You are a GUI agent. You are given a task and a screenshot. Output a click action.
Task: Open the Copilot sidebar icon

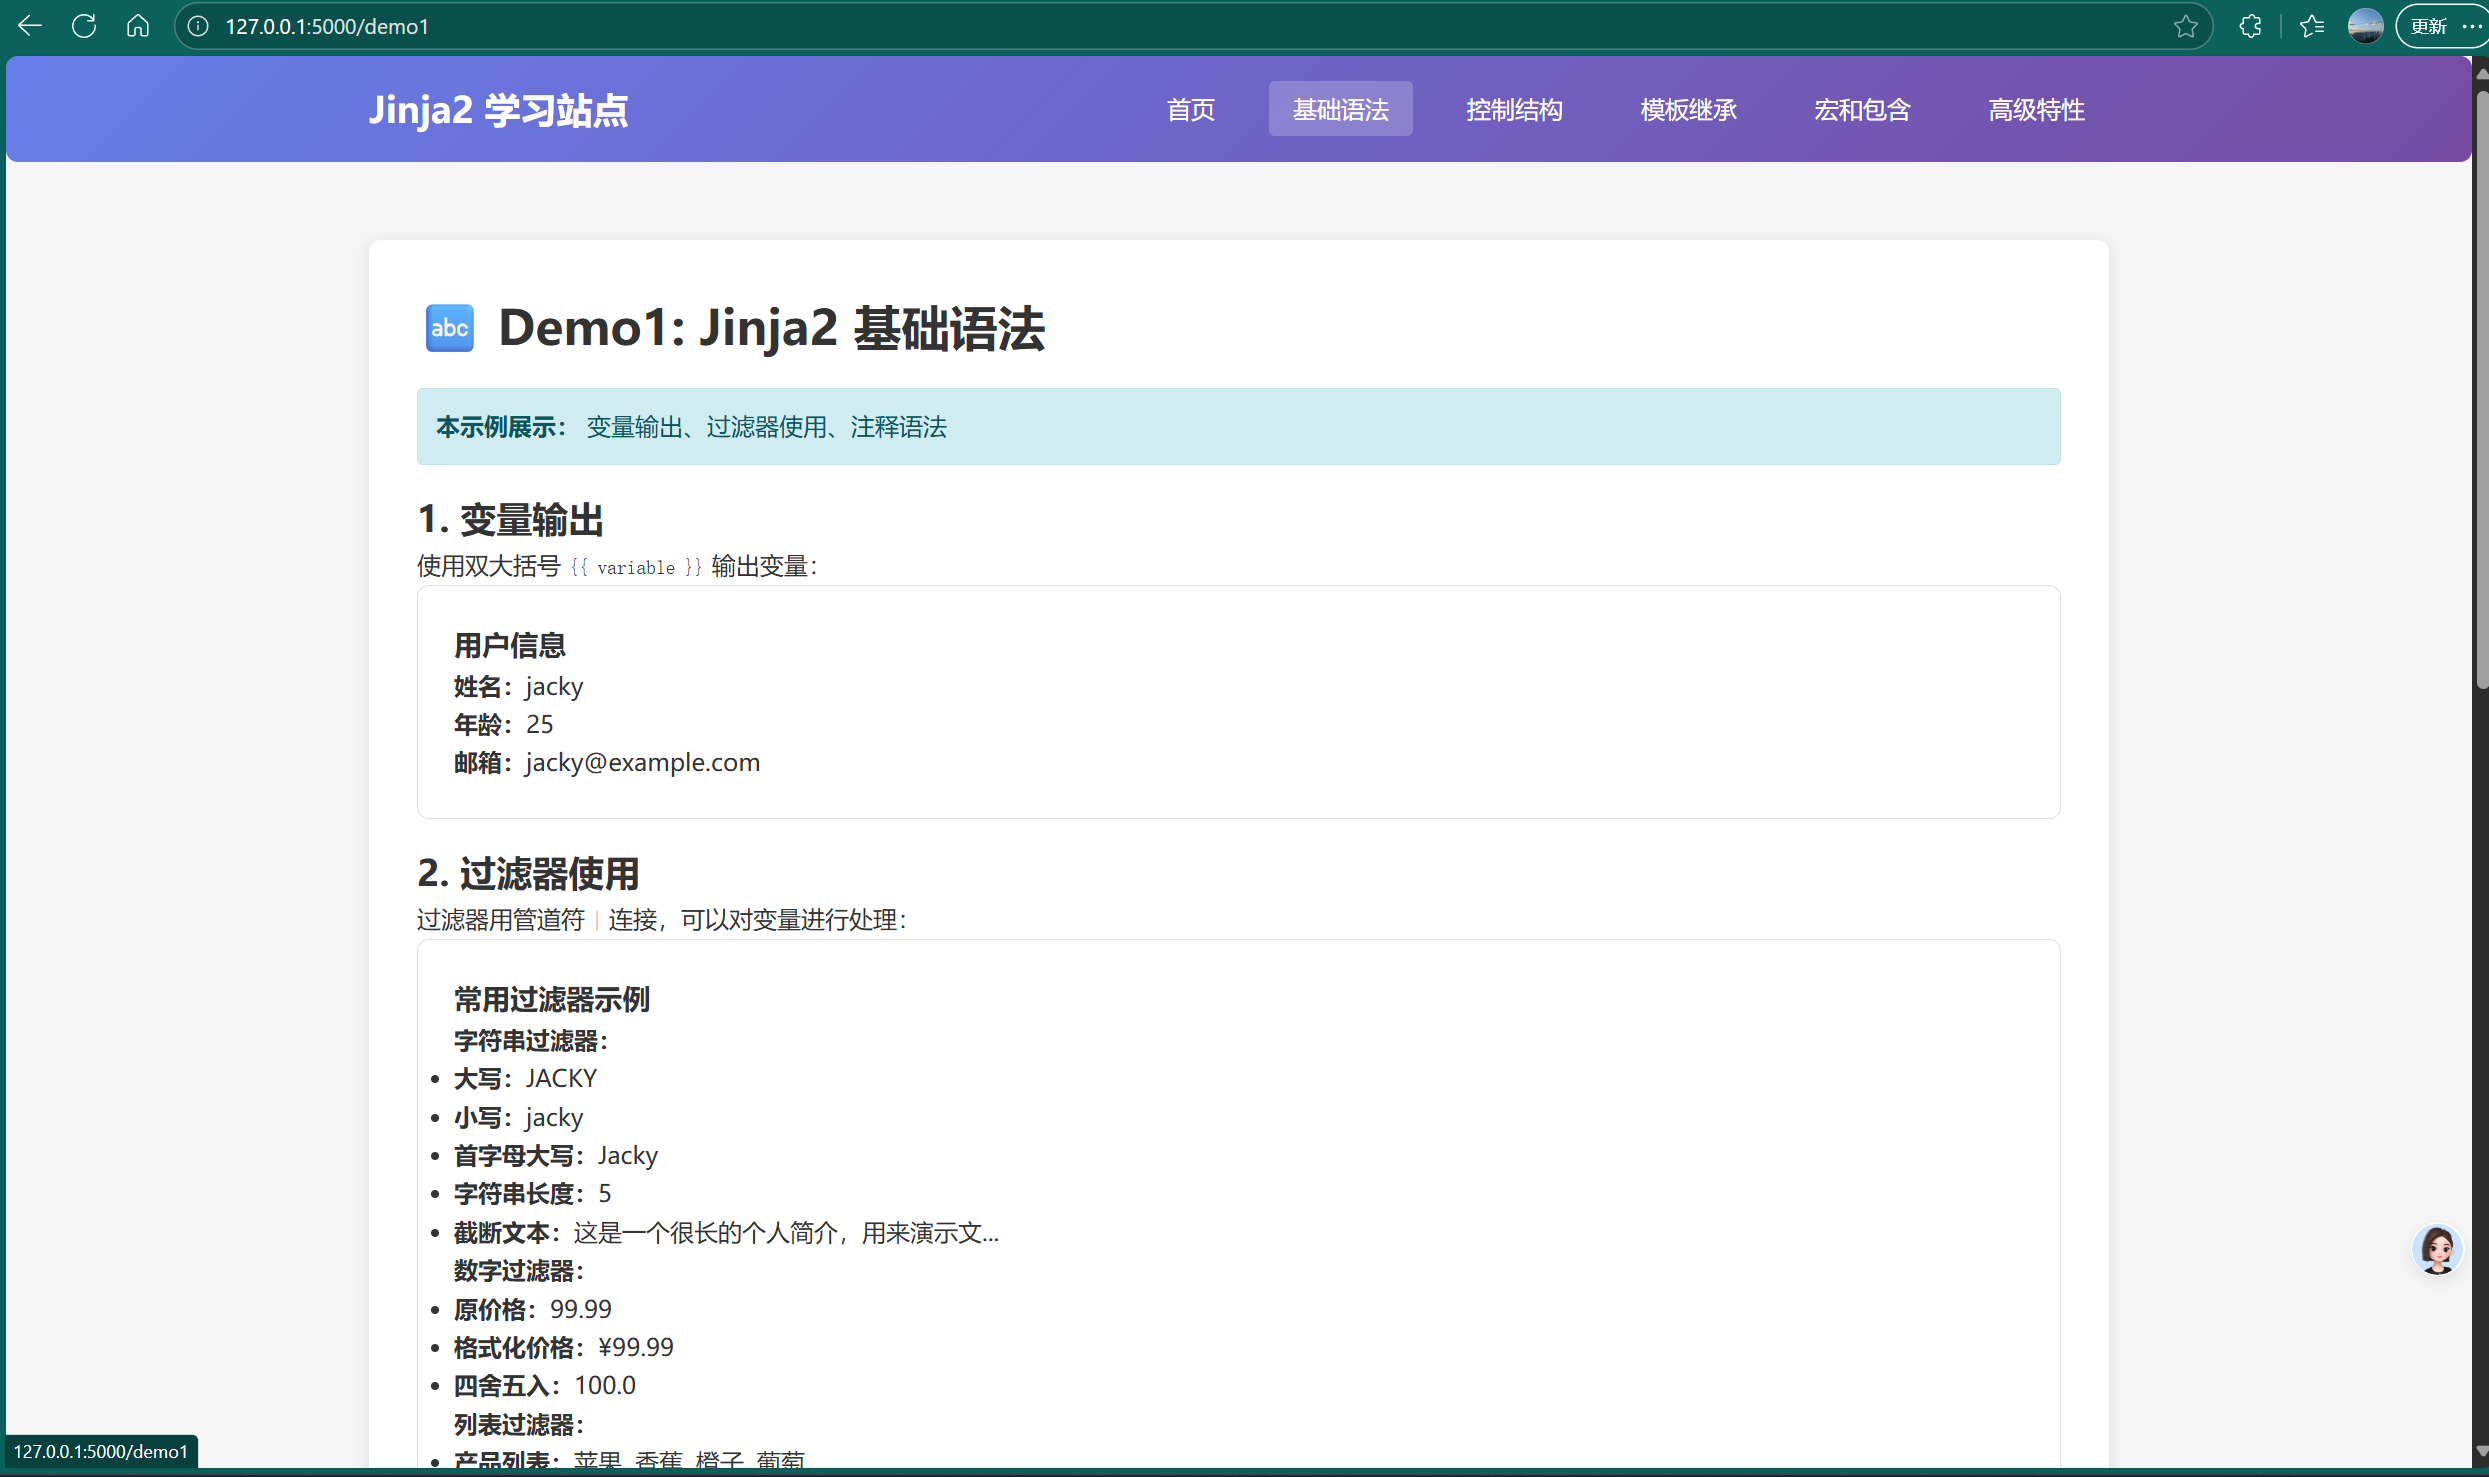coord(2250,26)
